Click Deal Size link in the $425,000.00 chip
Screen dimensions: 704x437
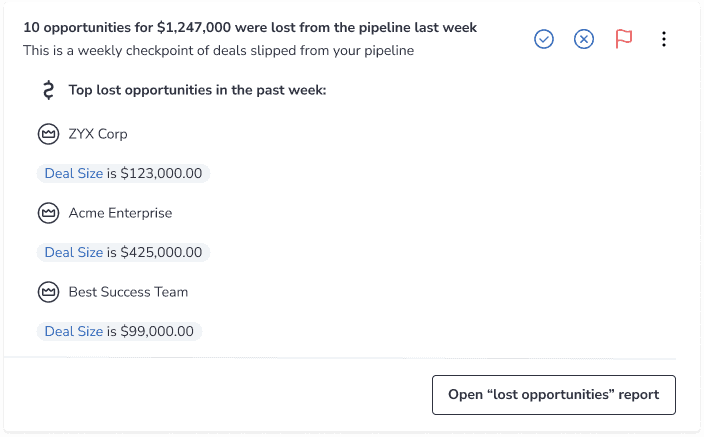point(74,252)
